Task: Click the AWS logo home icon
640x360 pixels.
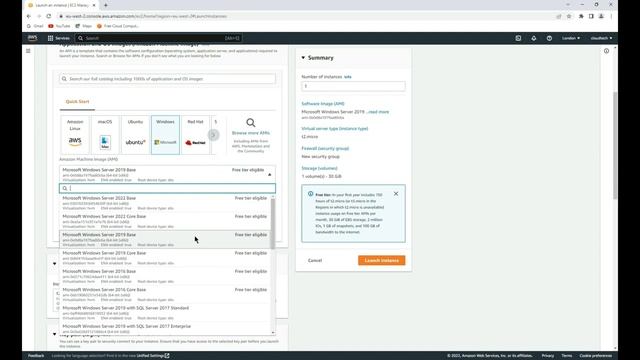Action: 32,38
